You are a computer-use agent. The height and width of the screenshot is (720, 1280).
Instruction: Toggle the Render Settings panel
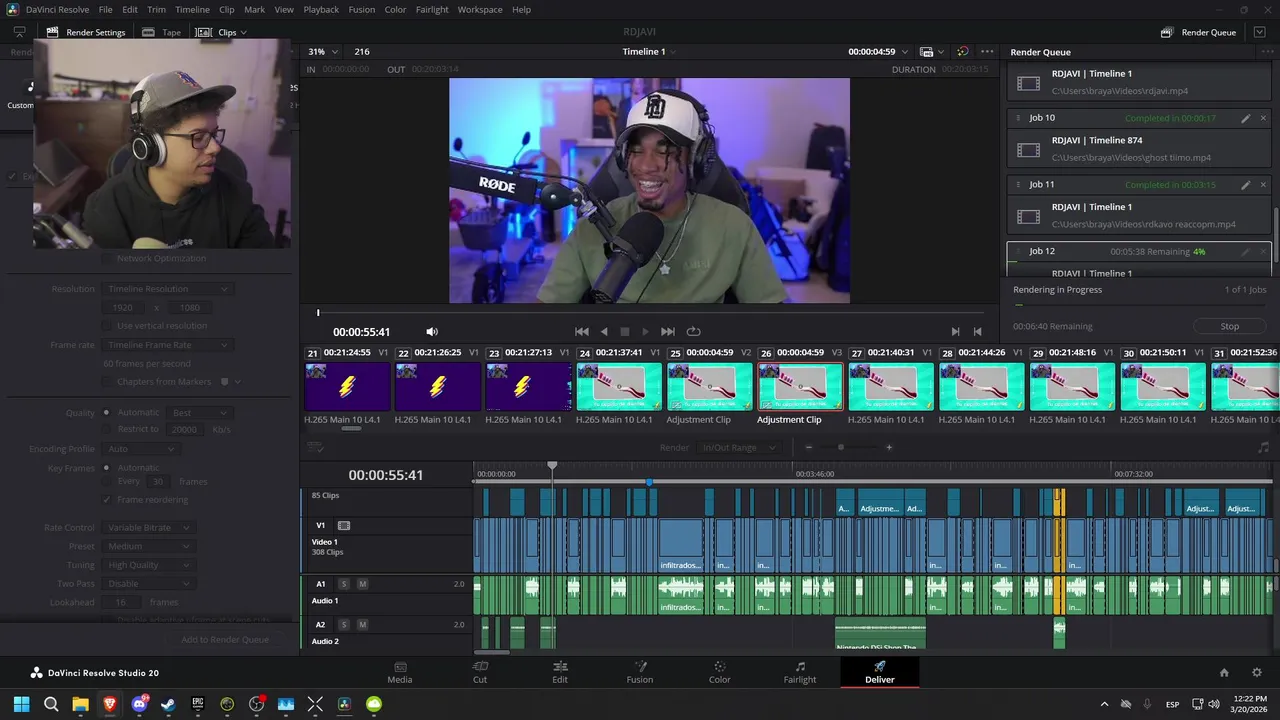[84, 32]
